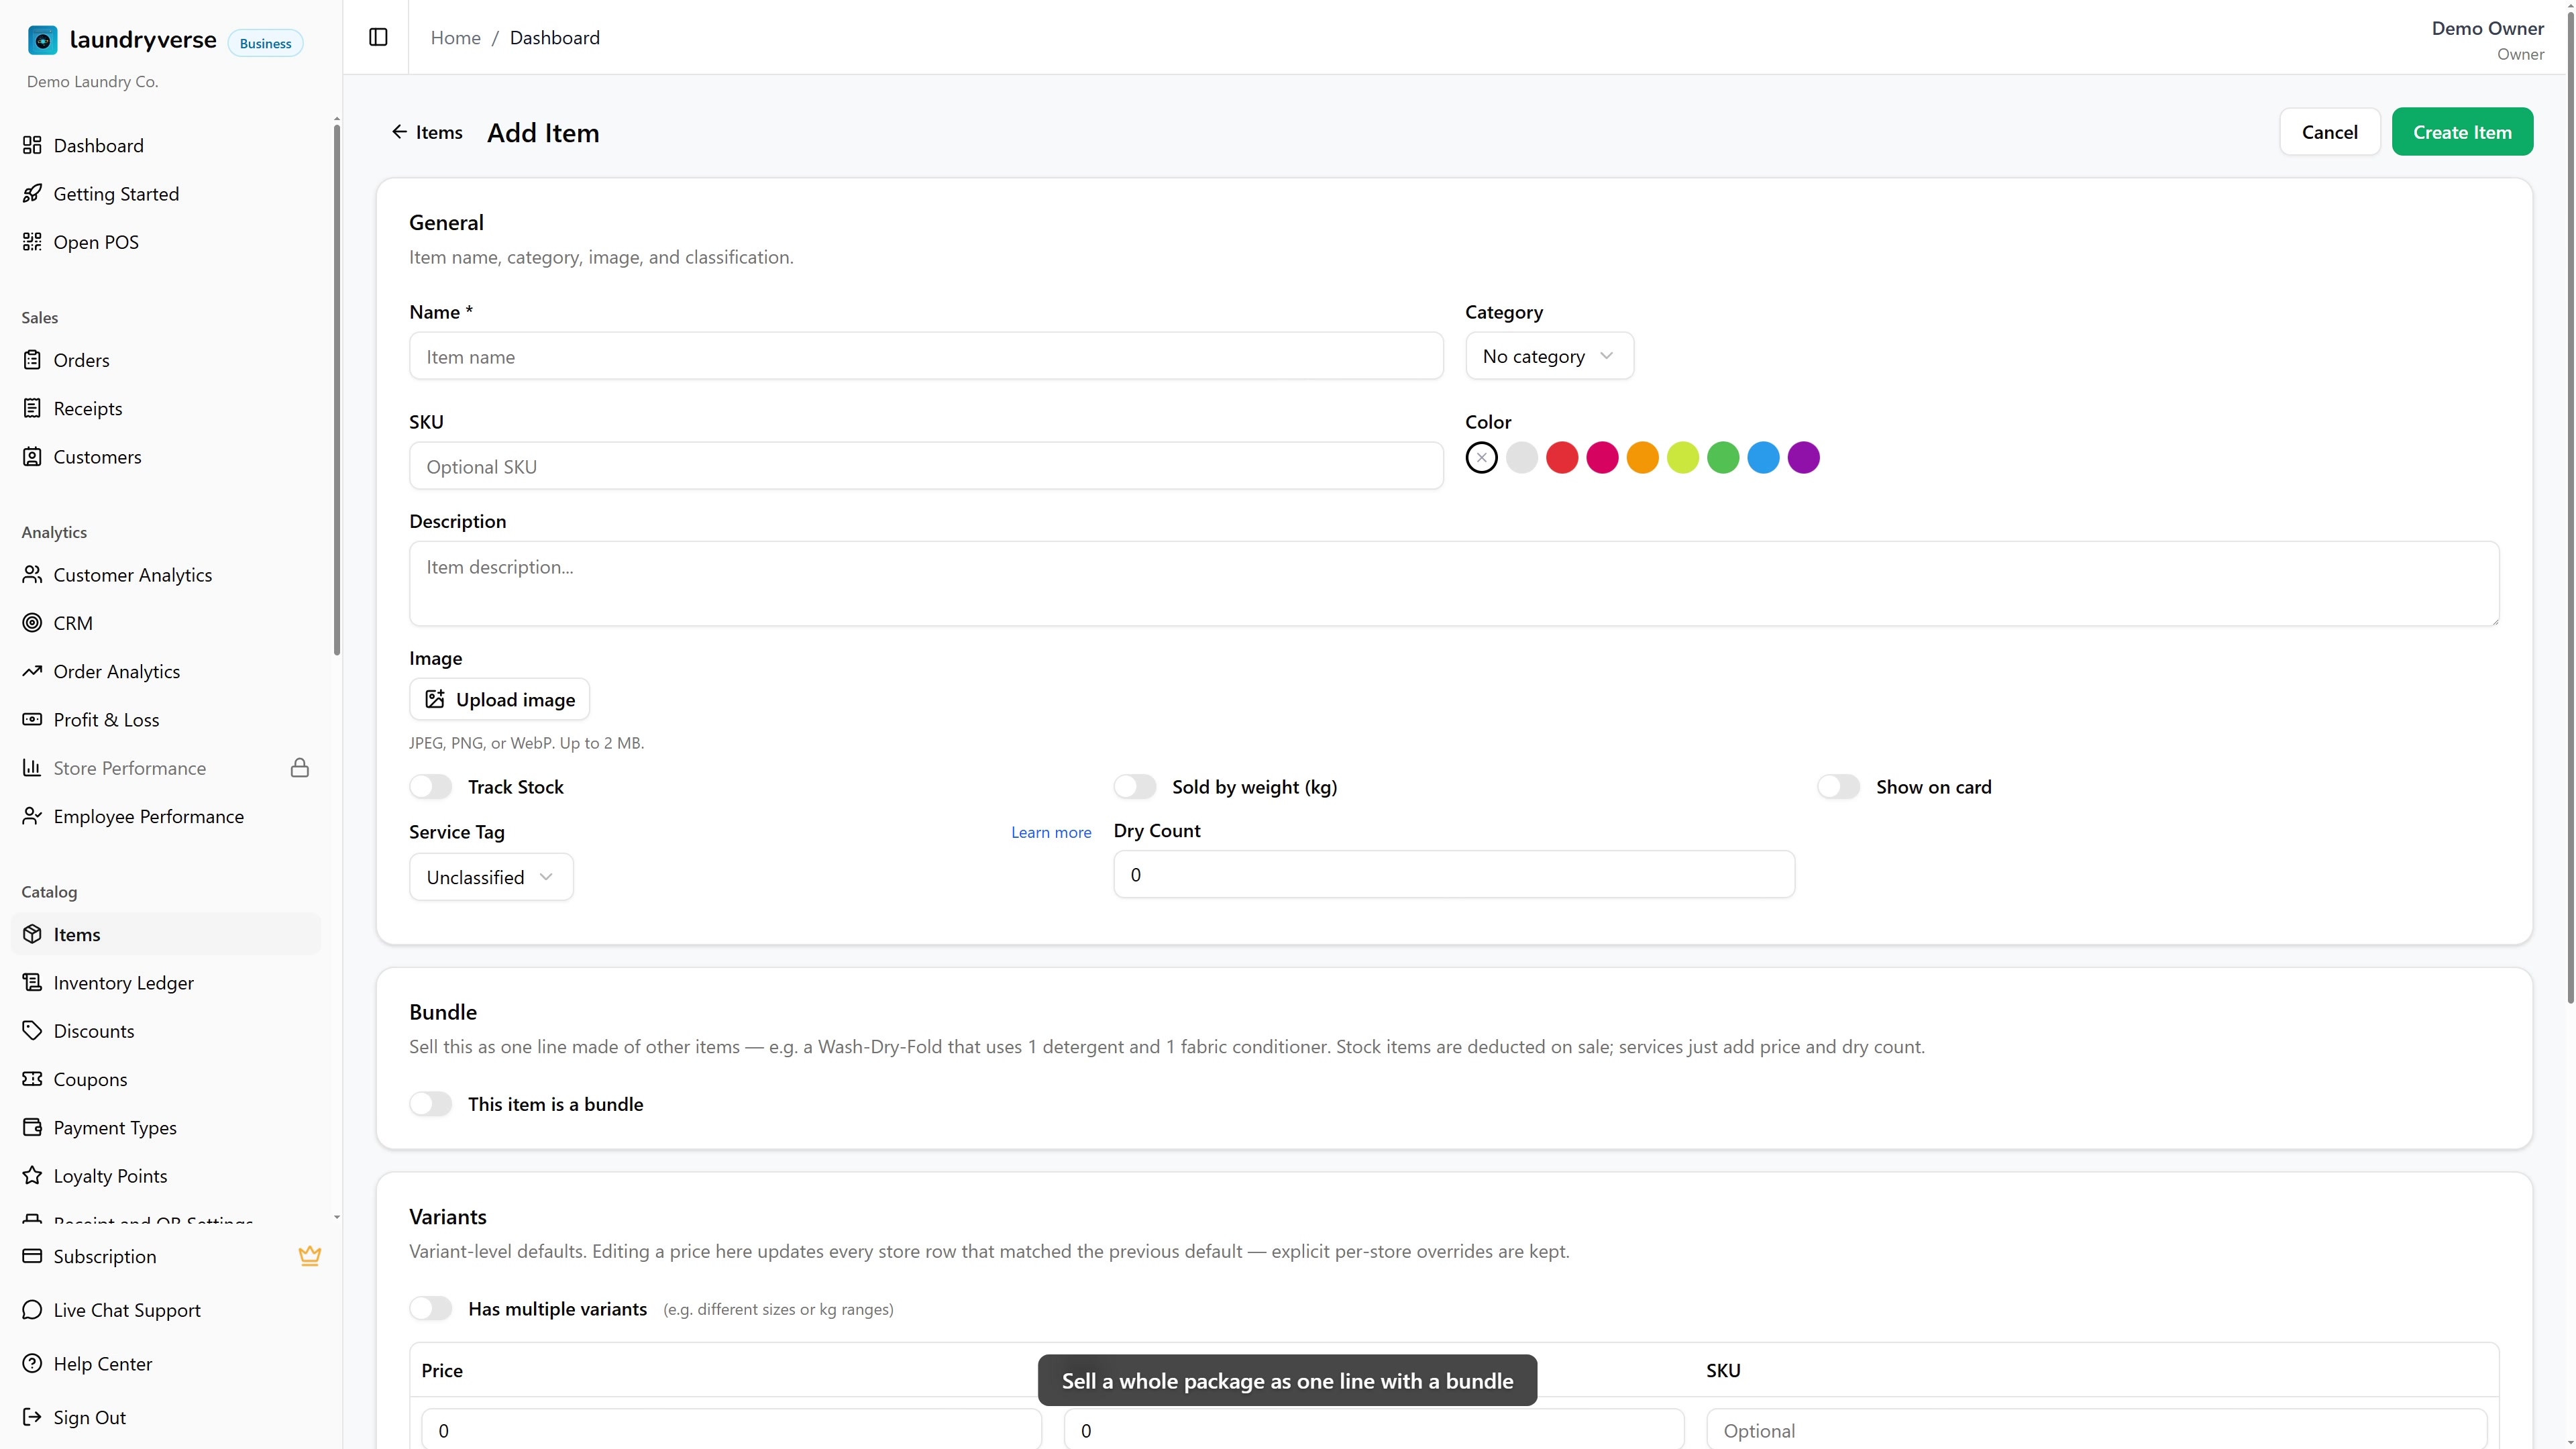
Task: Click the Upload image button
Action: 499,699
